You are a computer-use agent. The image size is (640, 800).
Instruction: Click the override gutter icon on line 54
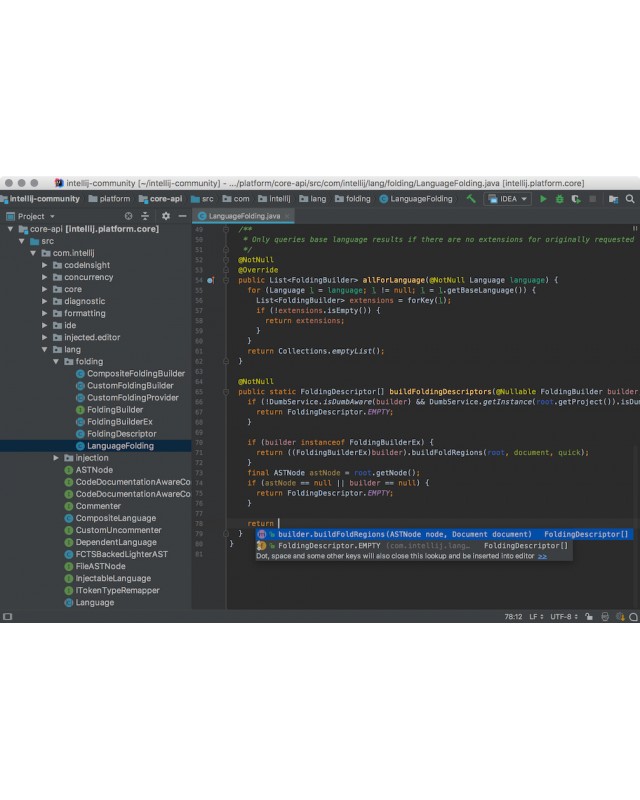[x=211, y=280]
